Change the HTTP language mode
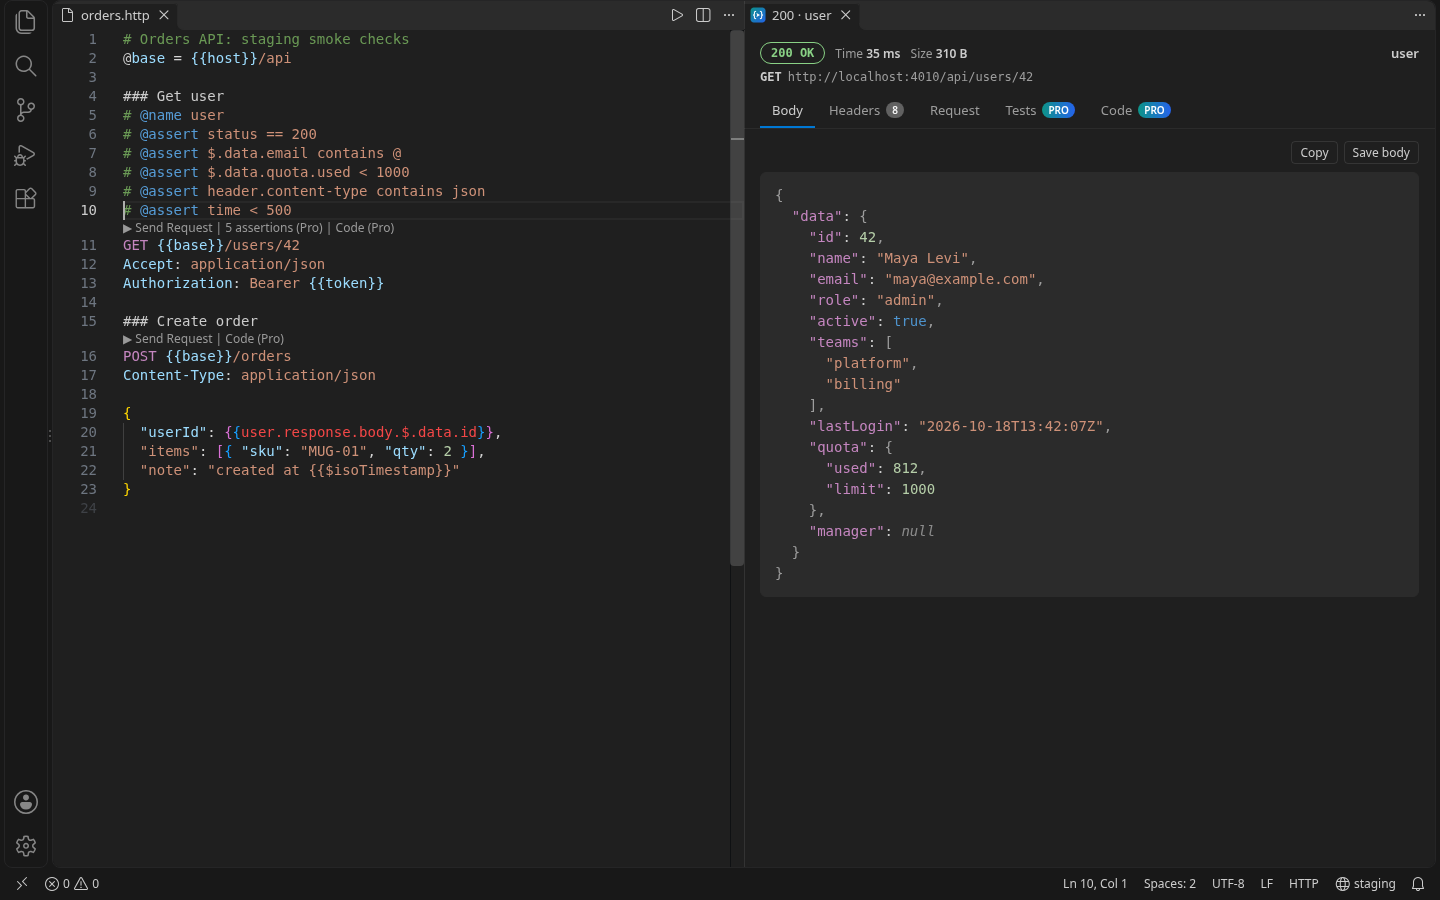 (1303, 884)
